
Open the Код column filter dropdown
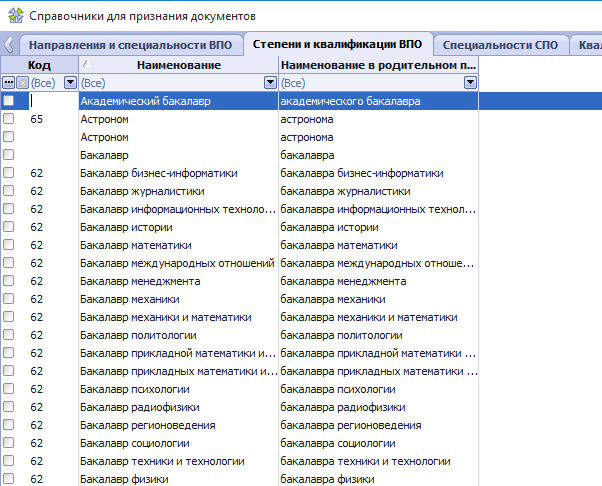pyautogui.click(x=70, y=83)
